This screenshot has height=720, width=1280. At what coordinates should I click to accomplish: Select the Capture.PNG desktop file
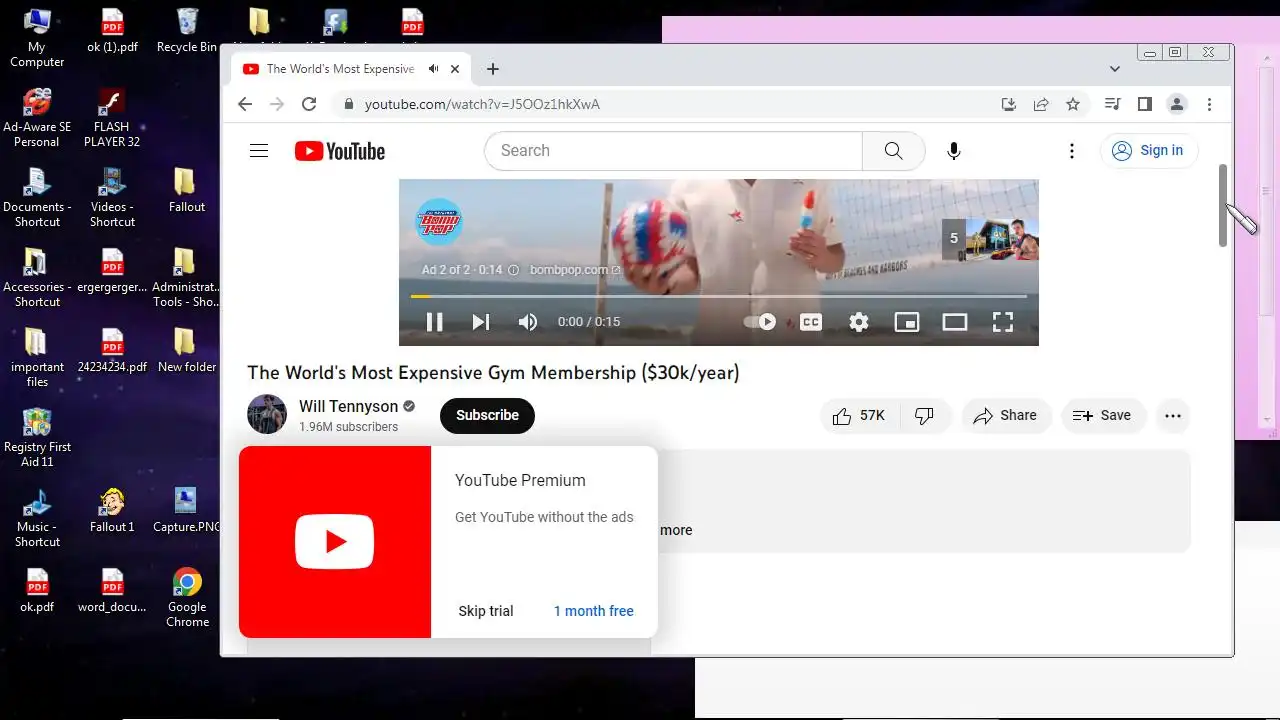click(x=187, y=510)
